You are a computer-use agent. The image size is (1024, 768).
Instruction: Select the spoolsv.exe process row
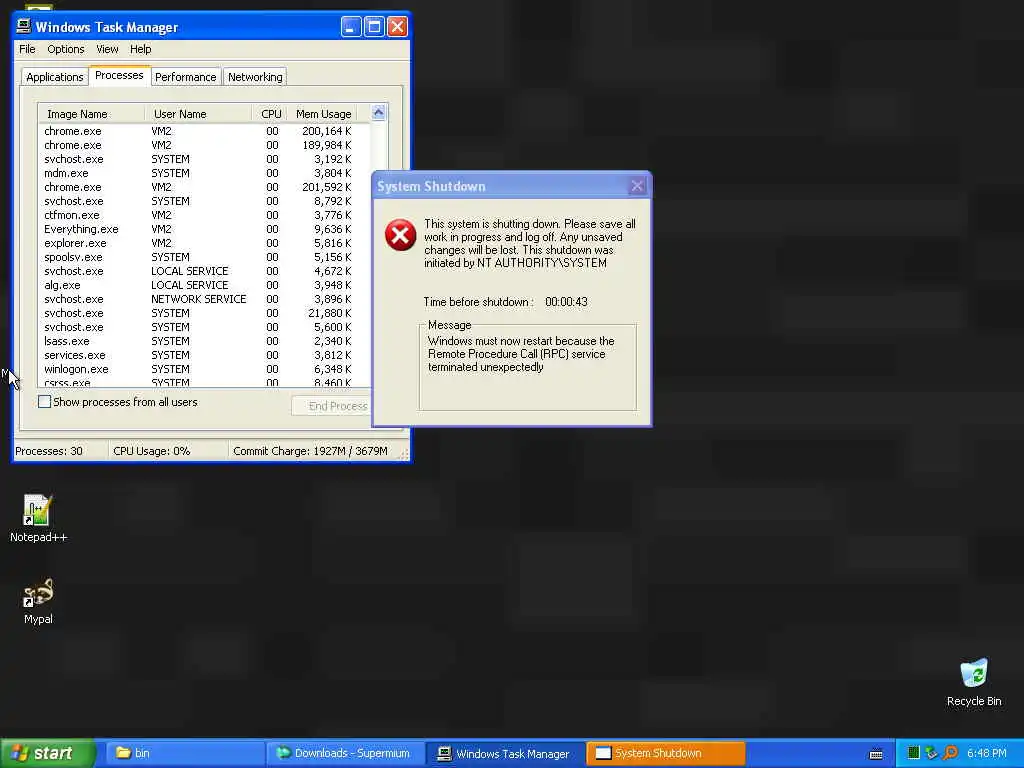[x=204, y=257]
